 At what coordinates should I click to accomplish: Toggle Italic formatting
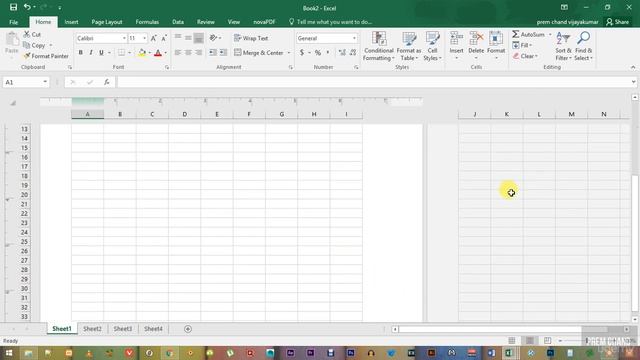tap(91, 53)
